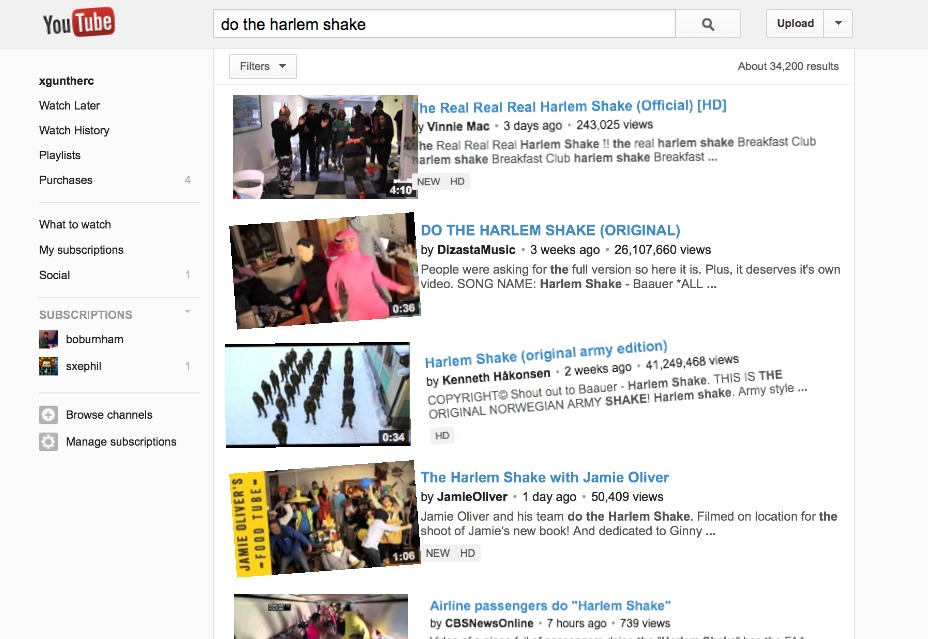Open sxephil subscription
Image resolution: width=928 pixels, height=639 pixels.
83,366
